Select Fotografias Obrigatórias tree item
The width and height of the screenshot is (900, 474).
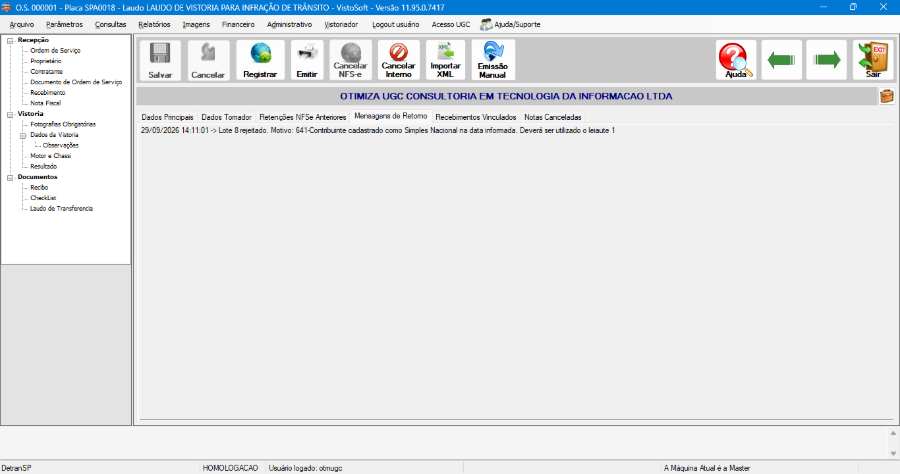[x=63, y=124]
